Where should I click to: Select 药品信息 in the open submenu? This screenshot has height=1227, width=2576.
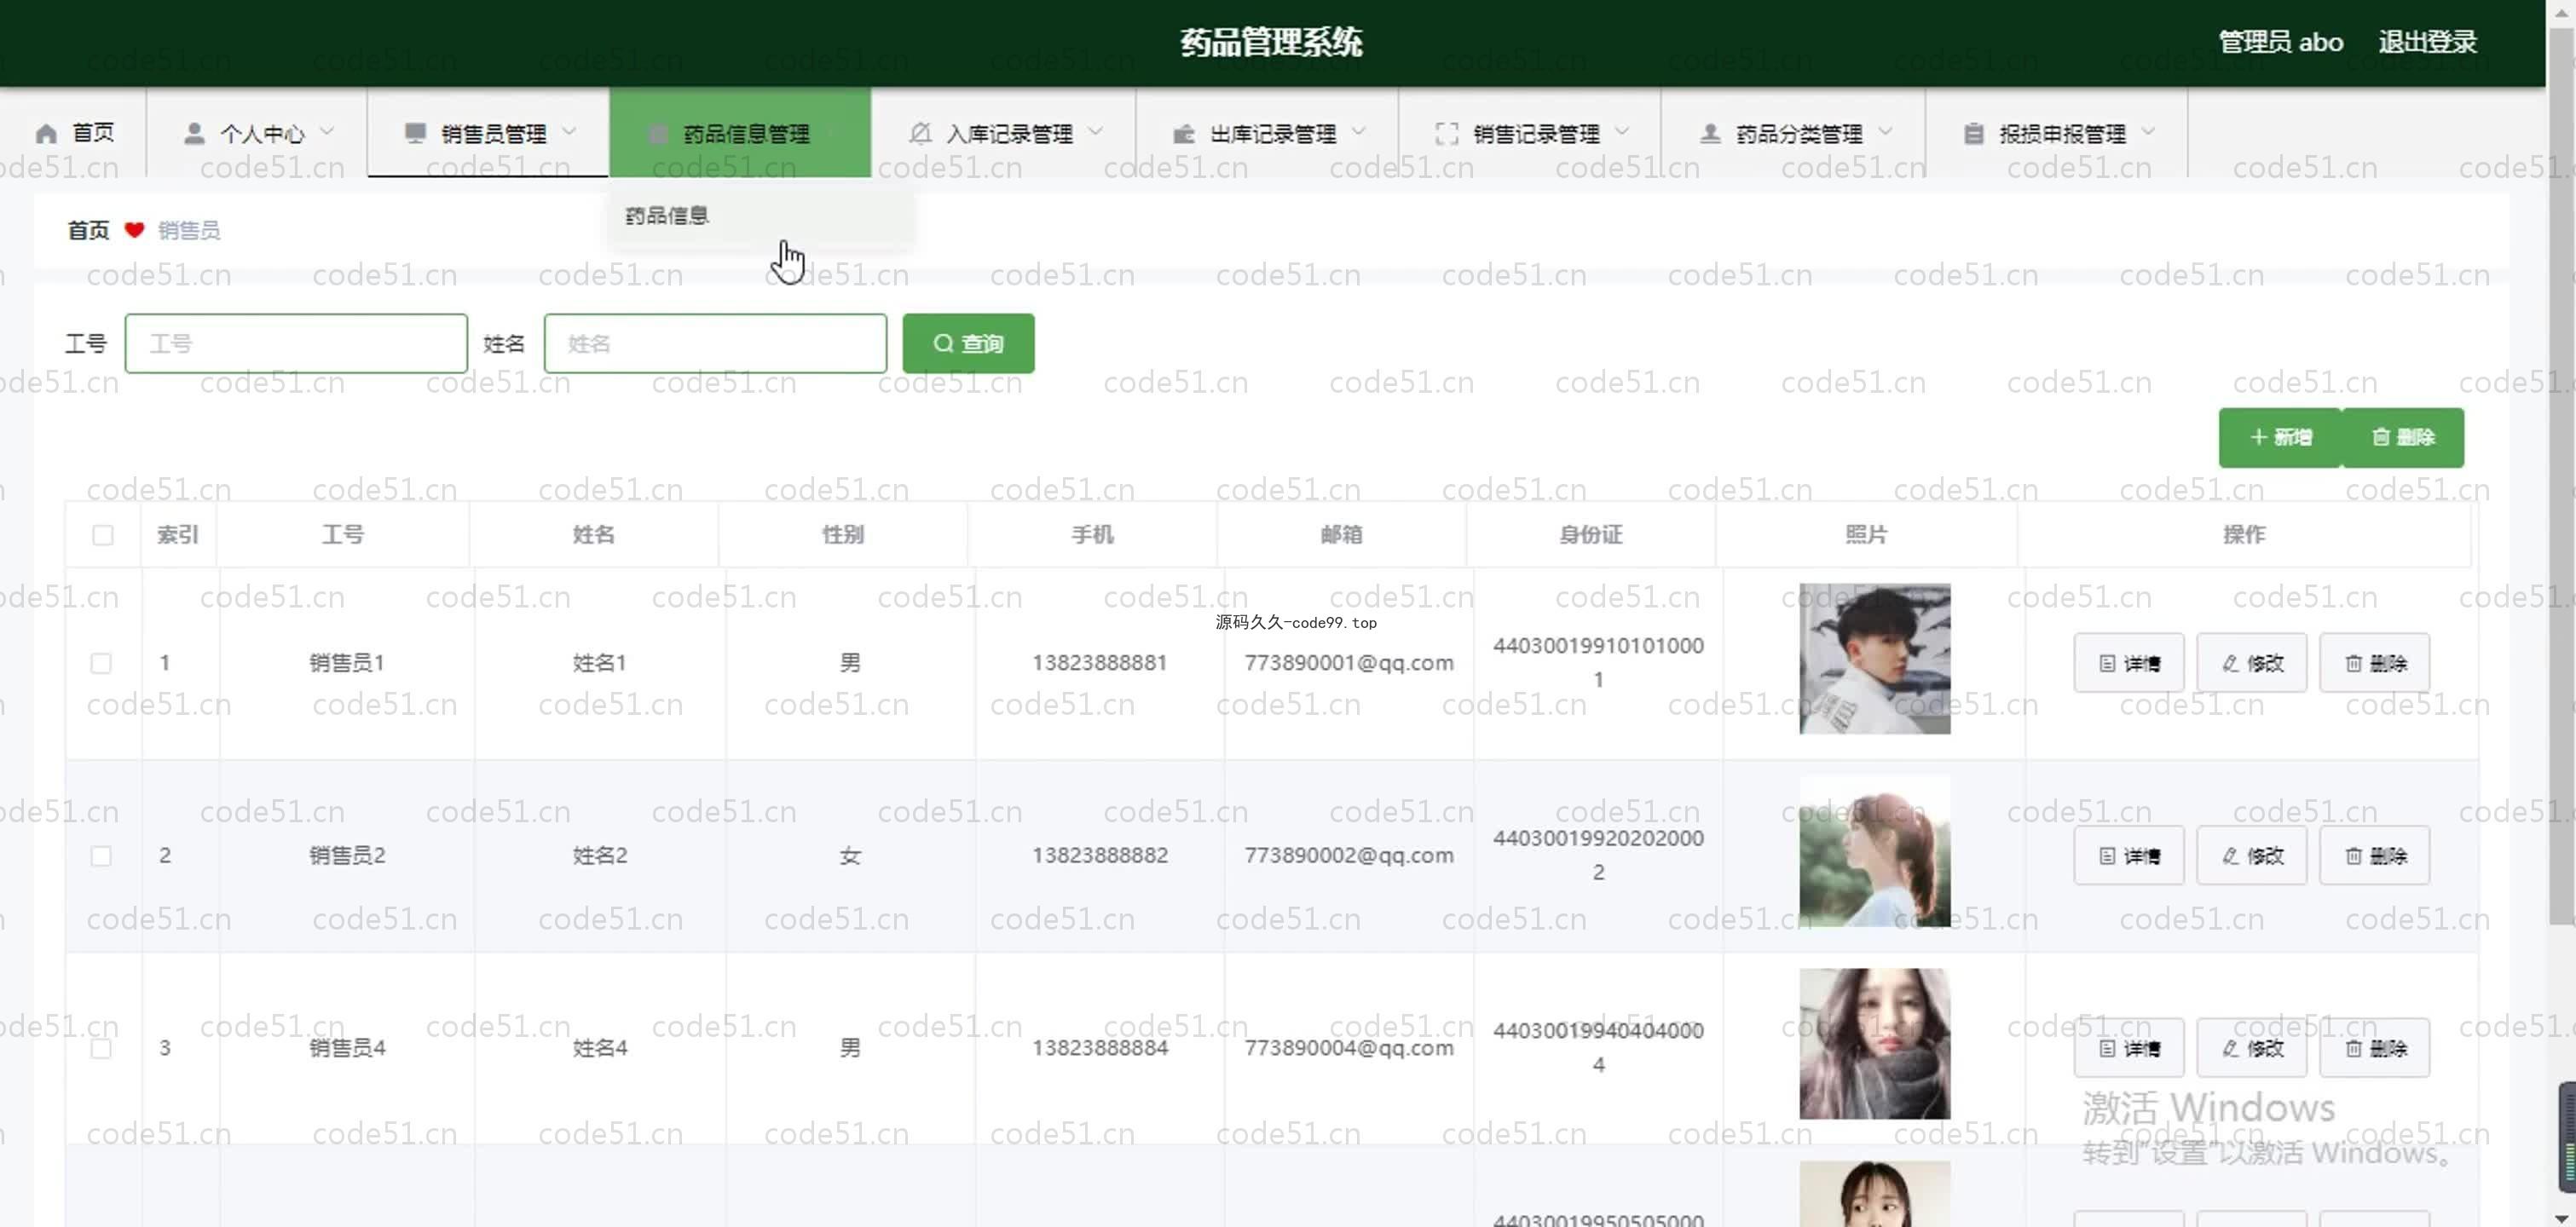tap(667, 215)
